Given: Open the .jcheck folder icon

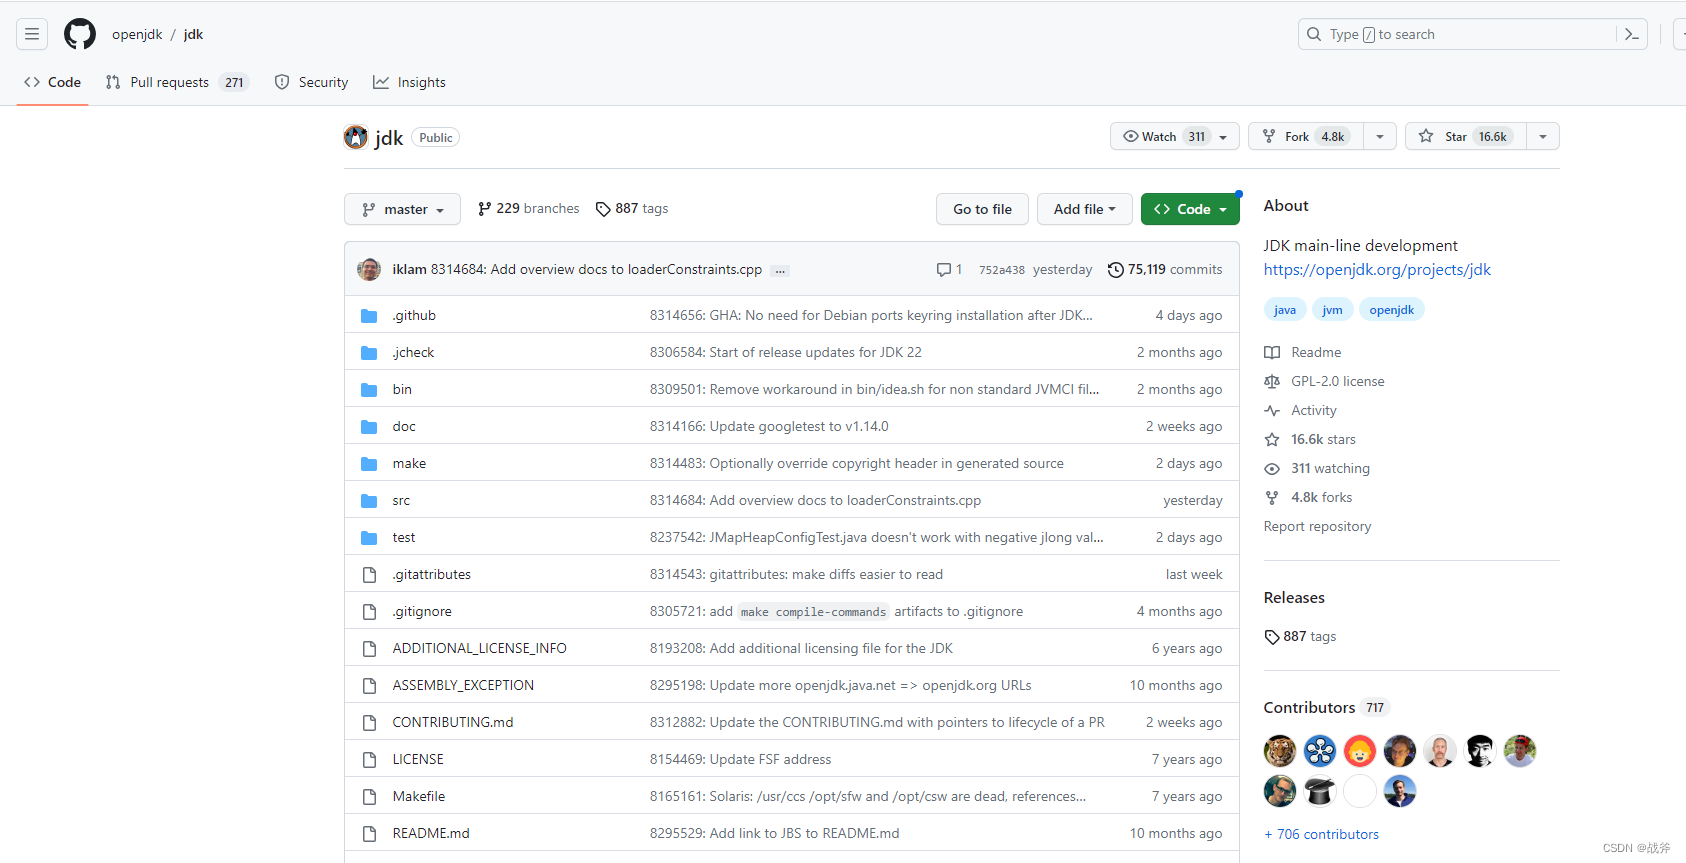Looking at the screenshot, I should (369, 352).
